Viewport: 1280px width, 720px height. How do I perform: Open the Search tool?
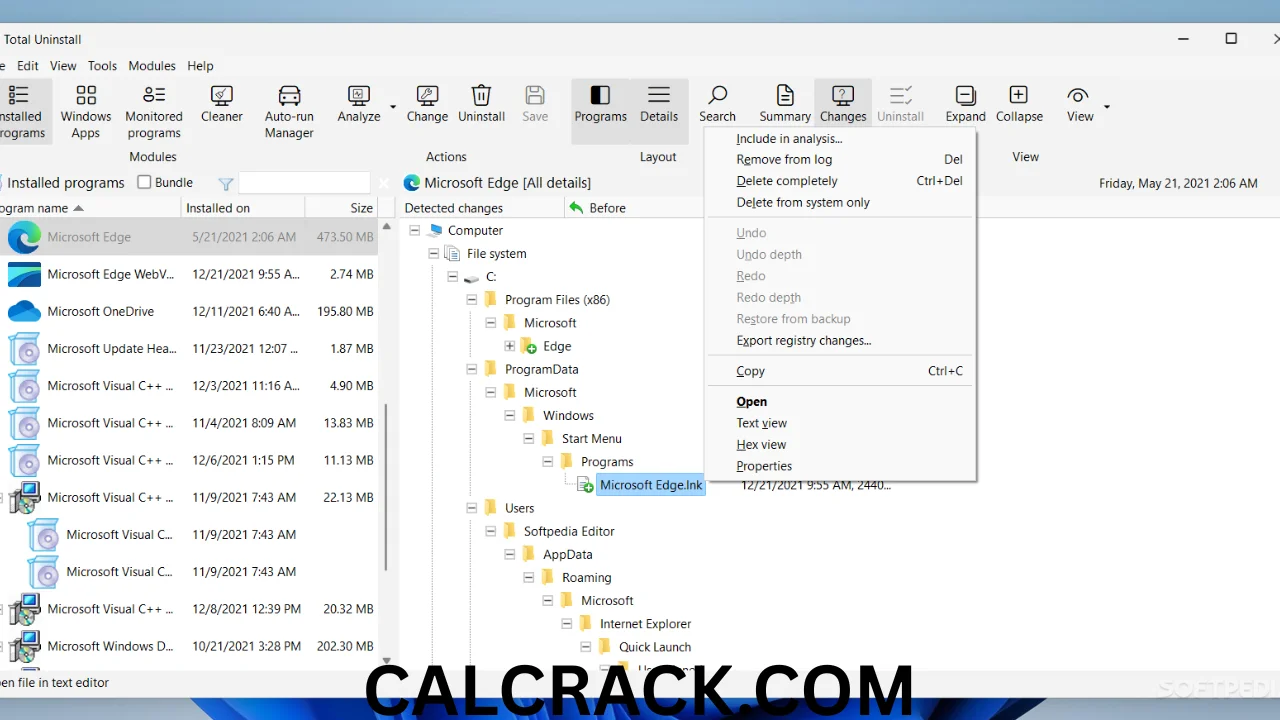click(x=717, y=104)
